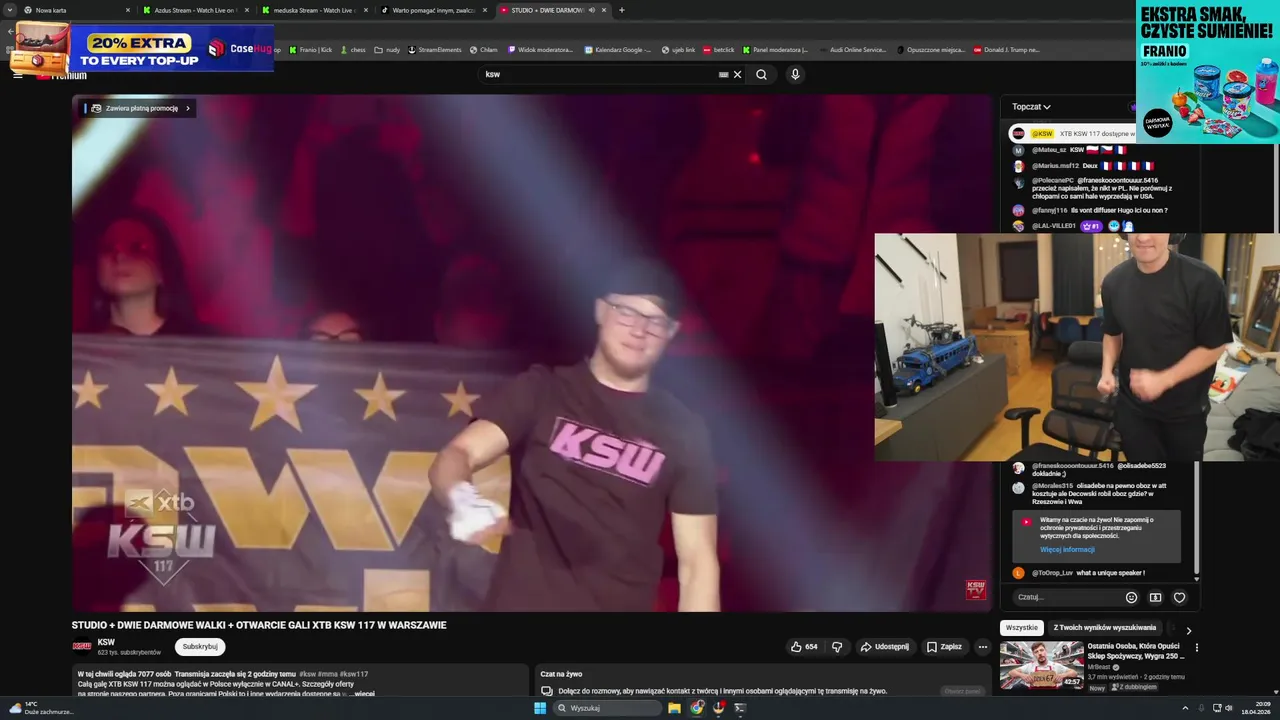Image resolution: width=1280 pixels, height=720 pixels.
Task: Like the video with thumbs up
Action: click(x=804, y=647)
